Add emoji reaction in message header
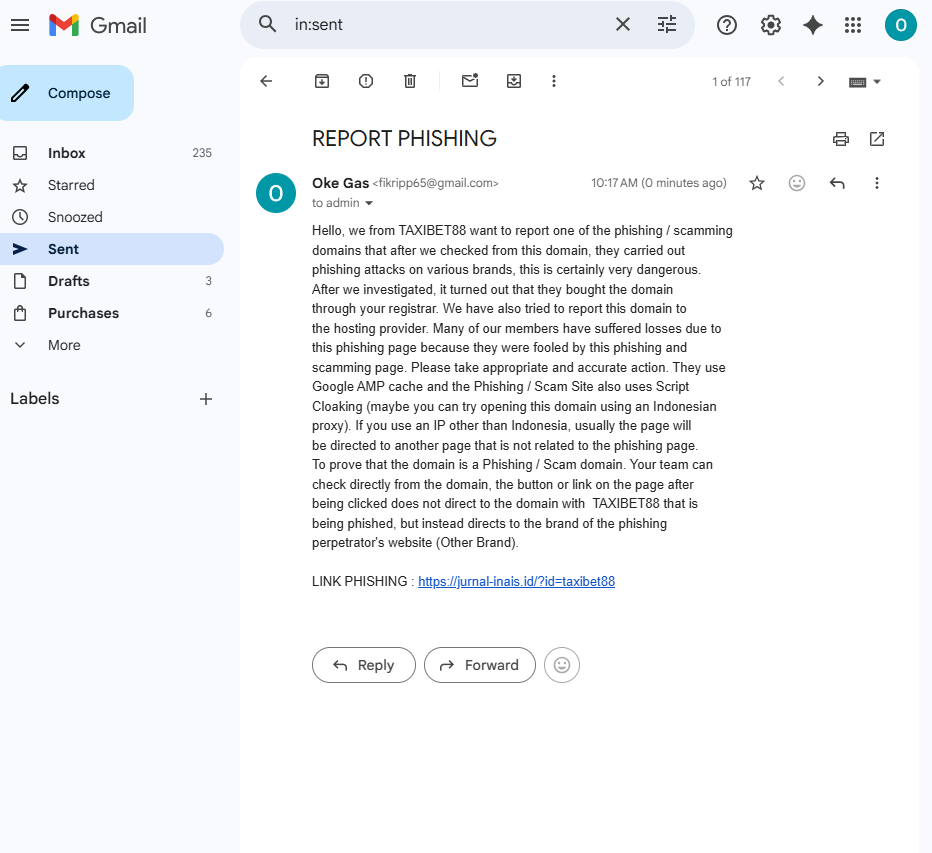 pyautogui.click(x=796, y=183)
